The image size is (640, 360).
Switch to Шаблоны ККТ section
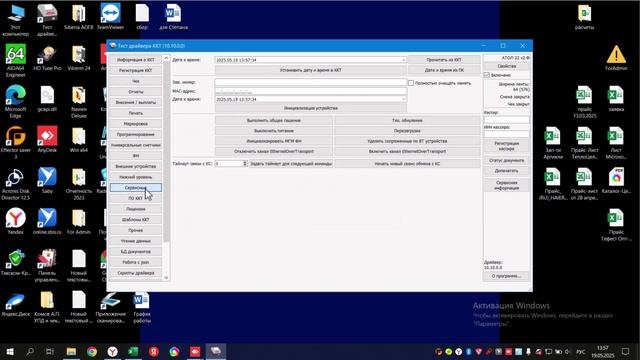pyautogui.click(x=136, y=219)
